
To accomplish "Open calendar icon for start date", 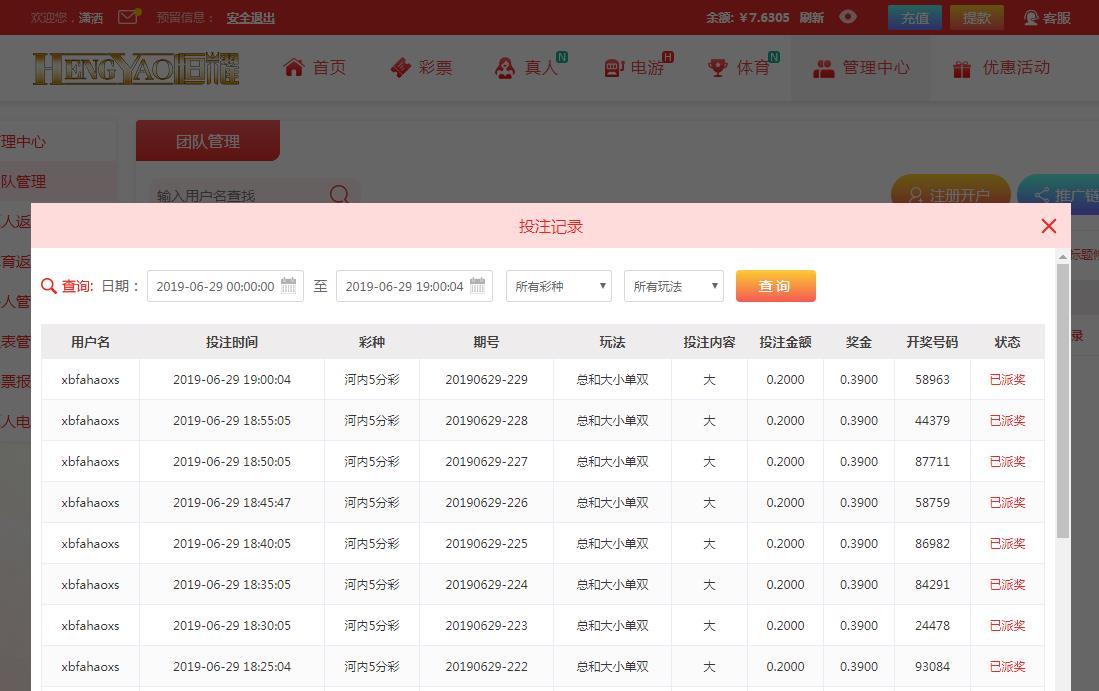I will (x=289, y=285).
